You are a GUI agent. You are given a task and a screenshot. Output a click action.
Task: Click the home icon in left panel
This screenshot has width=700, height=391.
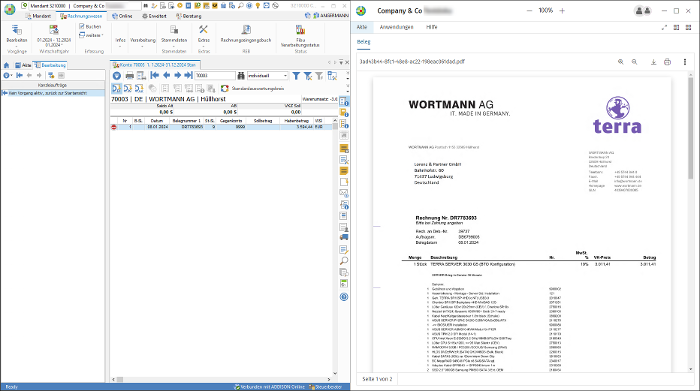pyautogui.click(x=7, y=65)
